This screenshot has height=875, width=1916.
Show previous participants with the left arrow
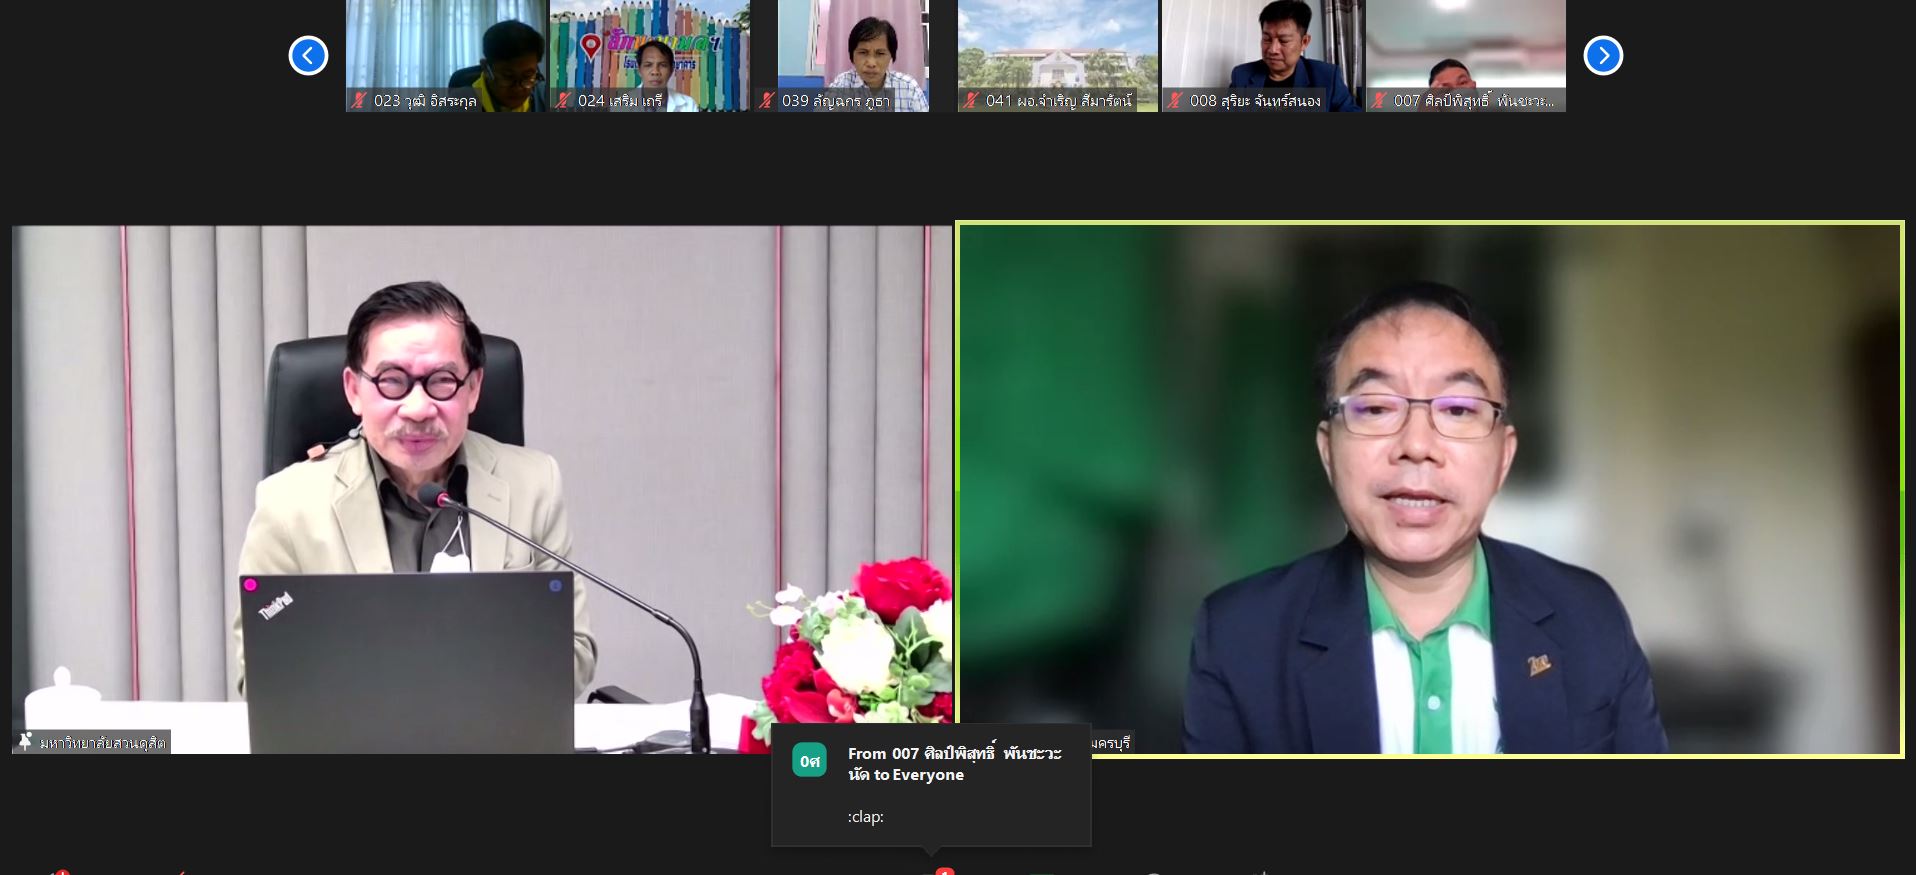pos(308,55)
